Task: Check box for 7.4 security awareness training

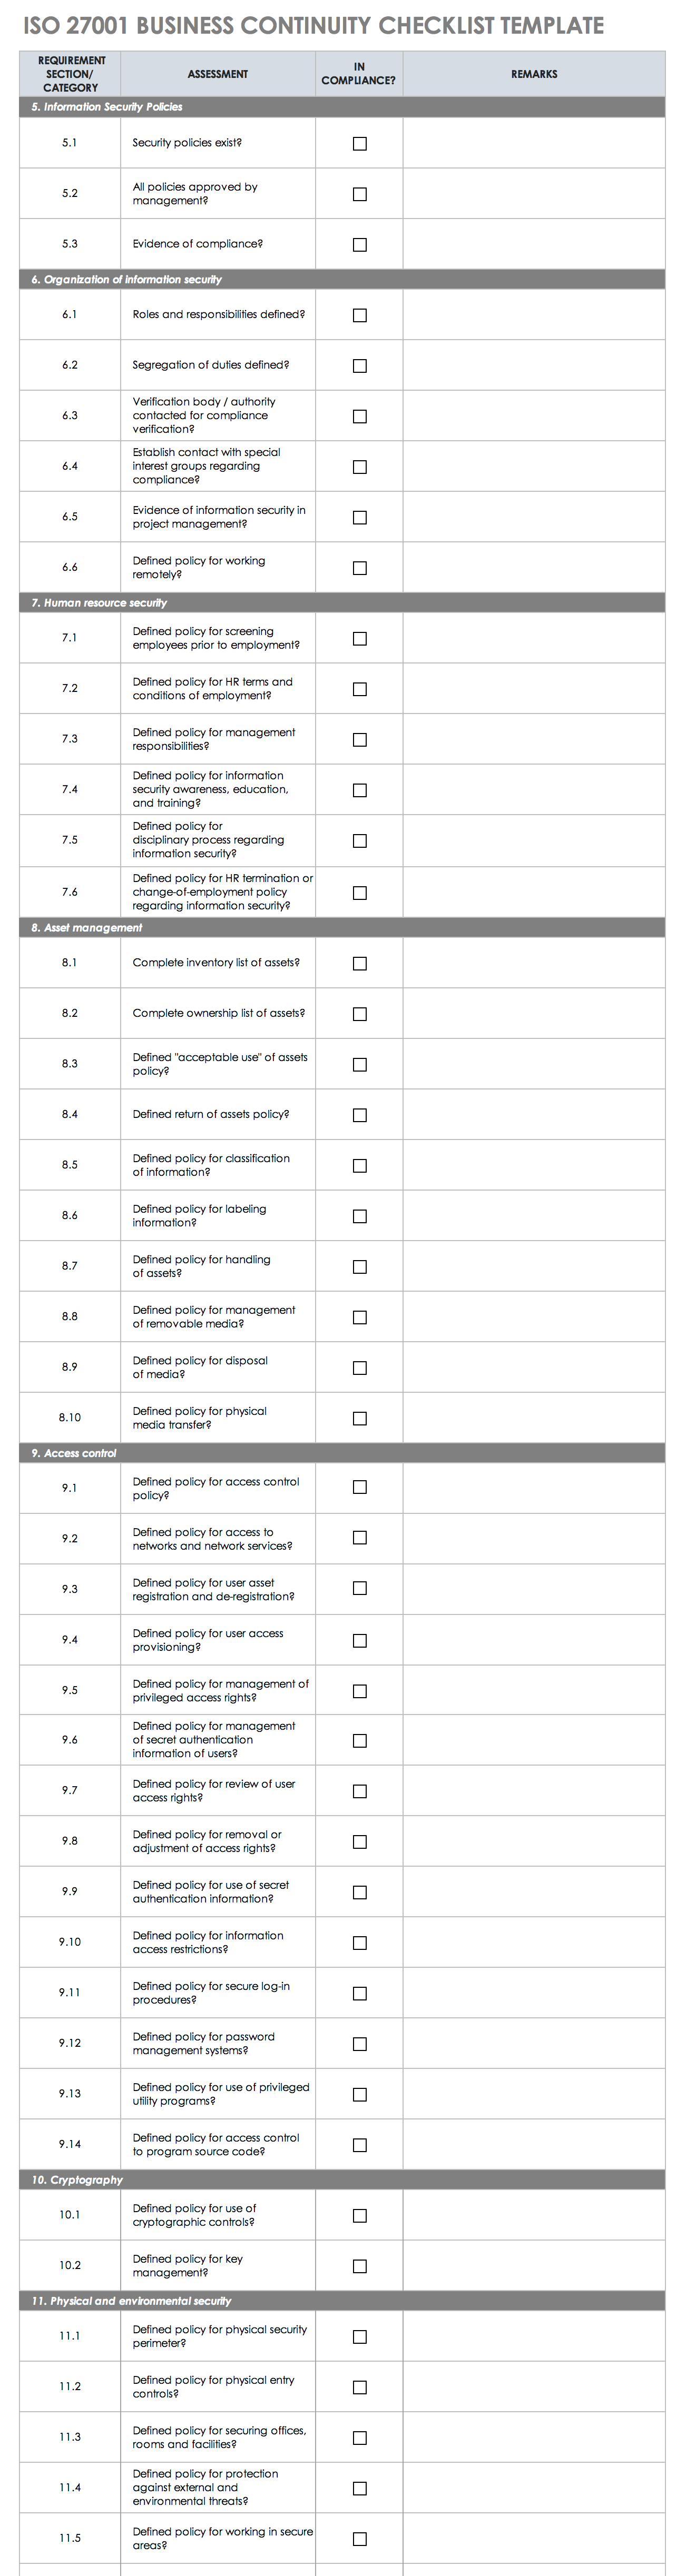Action: tap(359, 790)
